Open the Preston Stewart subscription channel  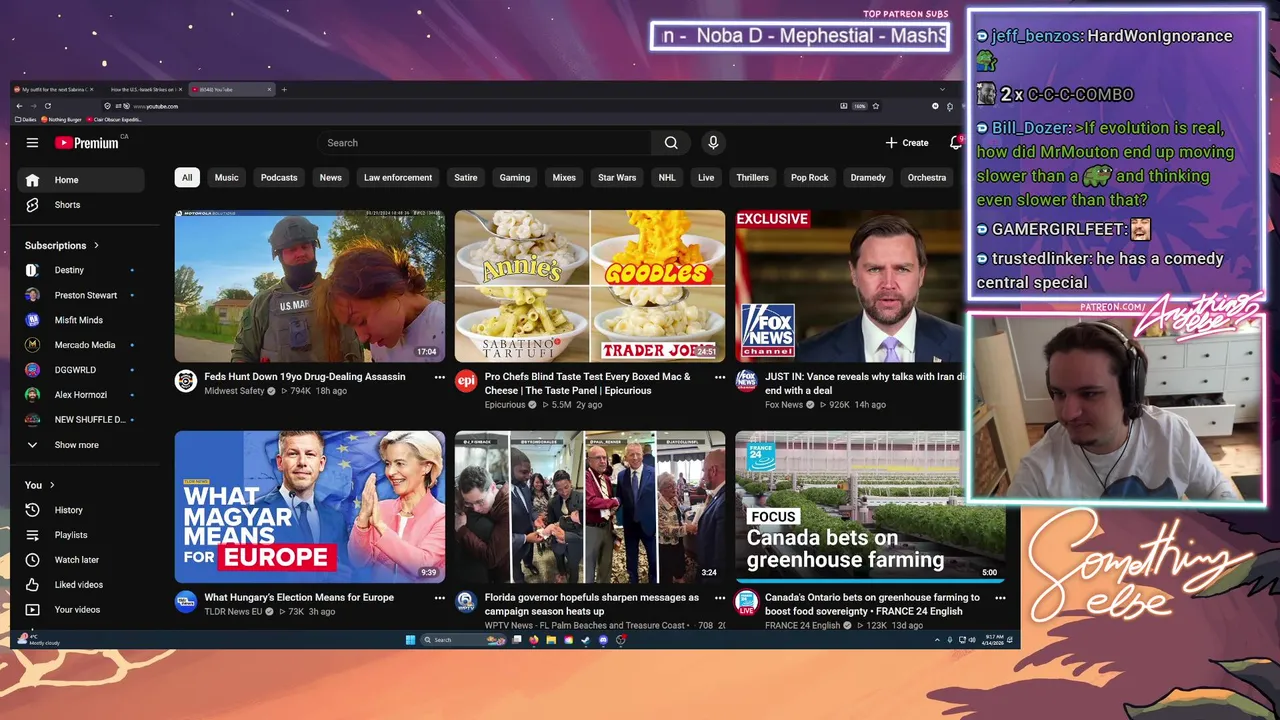[81, 295]
